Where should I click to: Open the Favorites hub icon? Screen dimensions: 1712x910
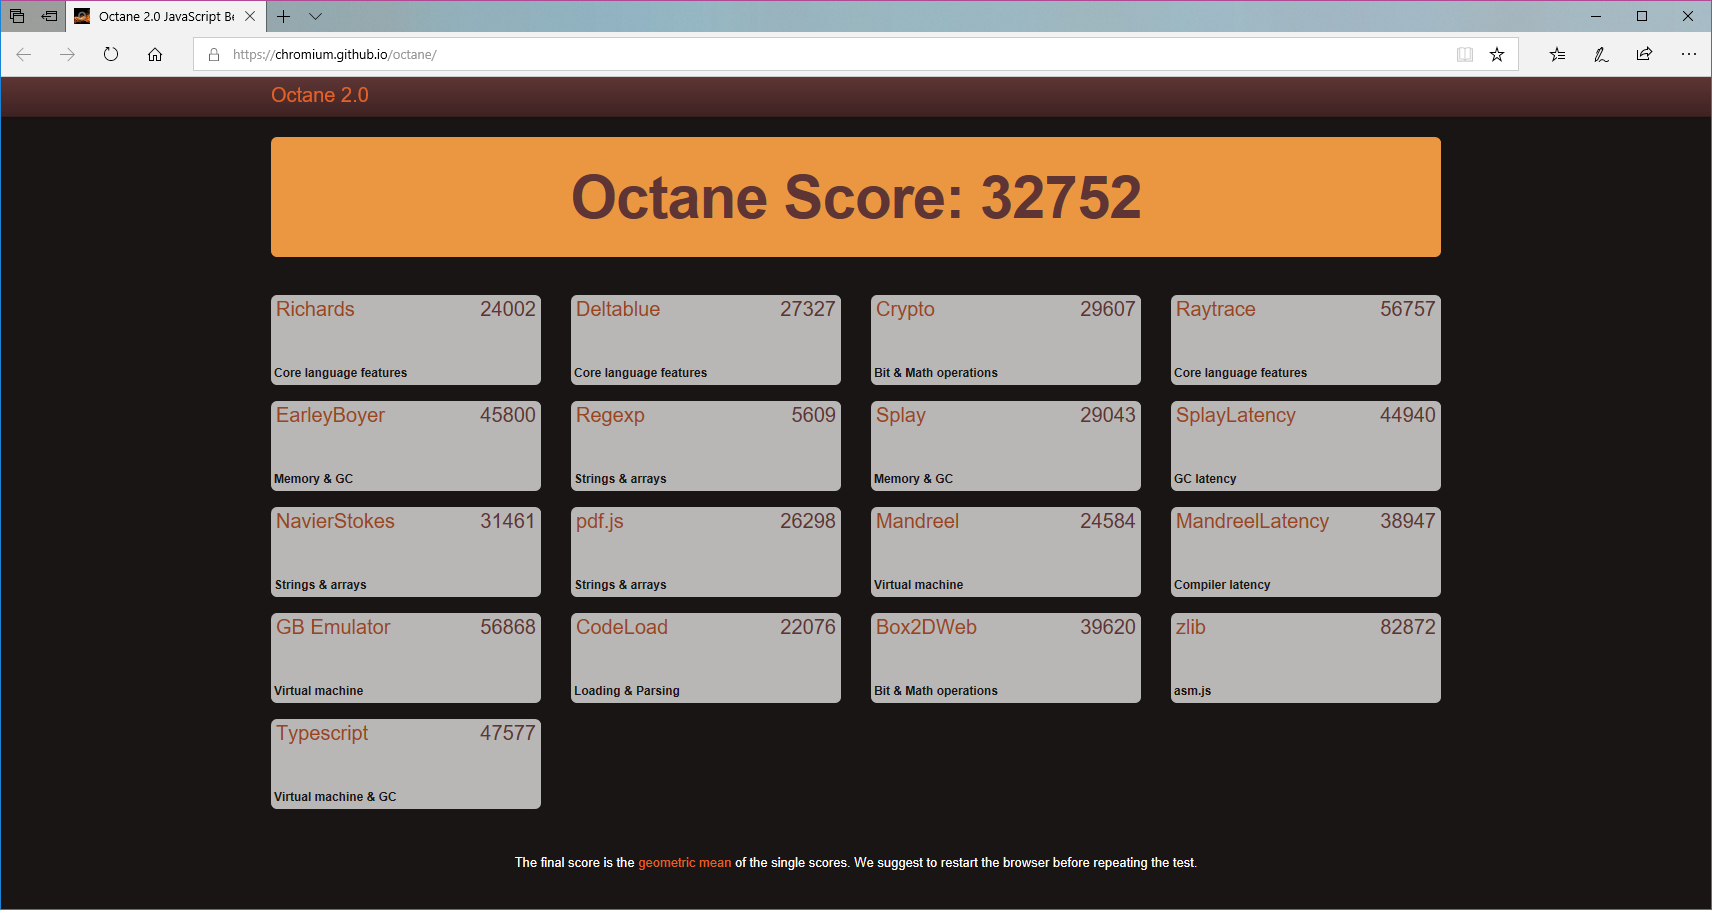click(x=1557, y=54)
